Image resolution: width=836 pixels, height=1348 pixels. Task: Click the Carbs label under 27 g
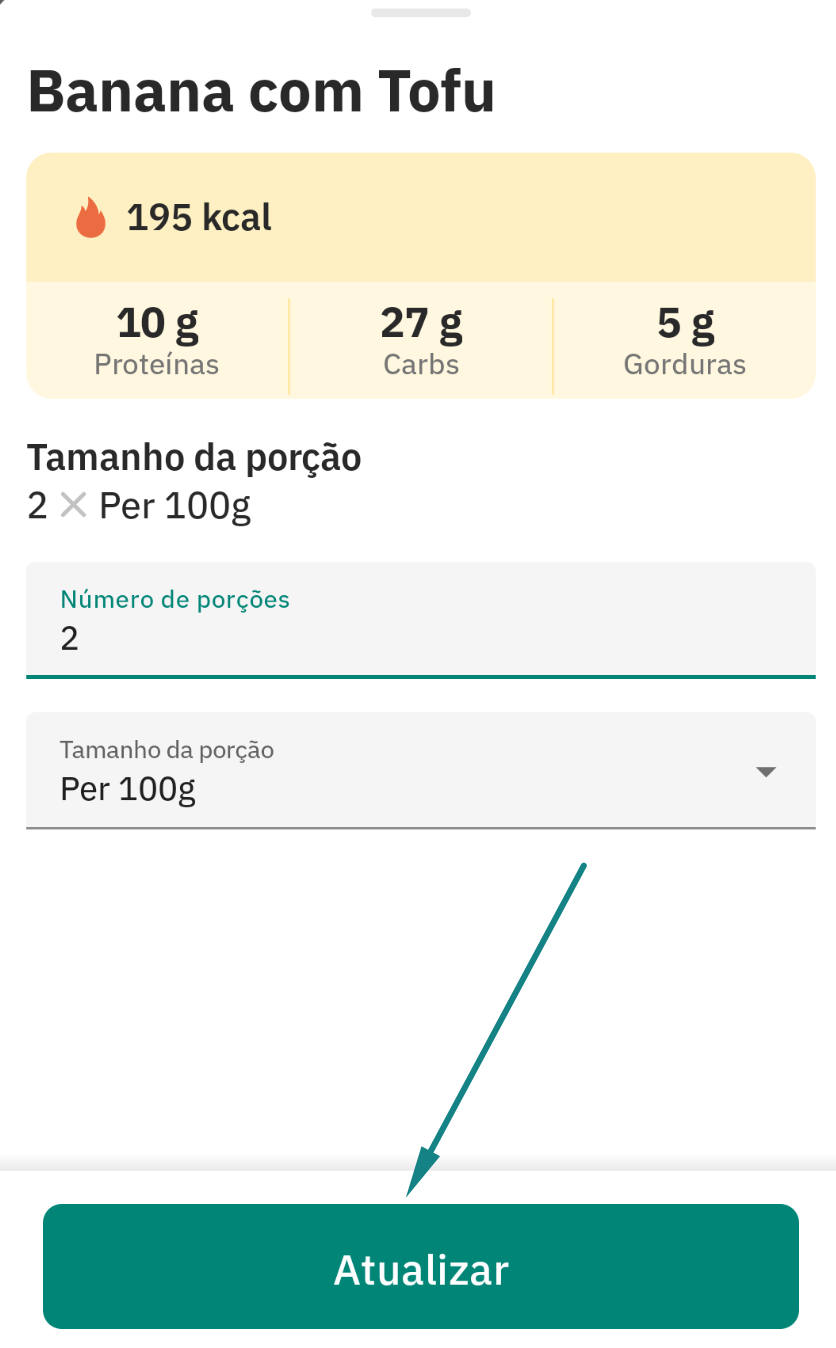click(421, 364)
